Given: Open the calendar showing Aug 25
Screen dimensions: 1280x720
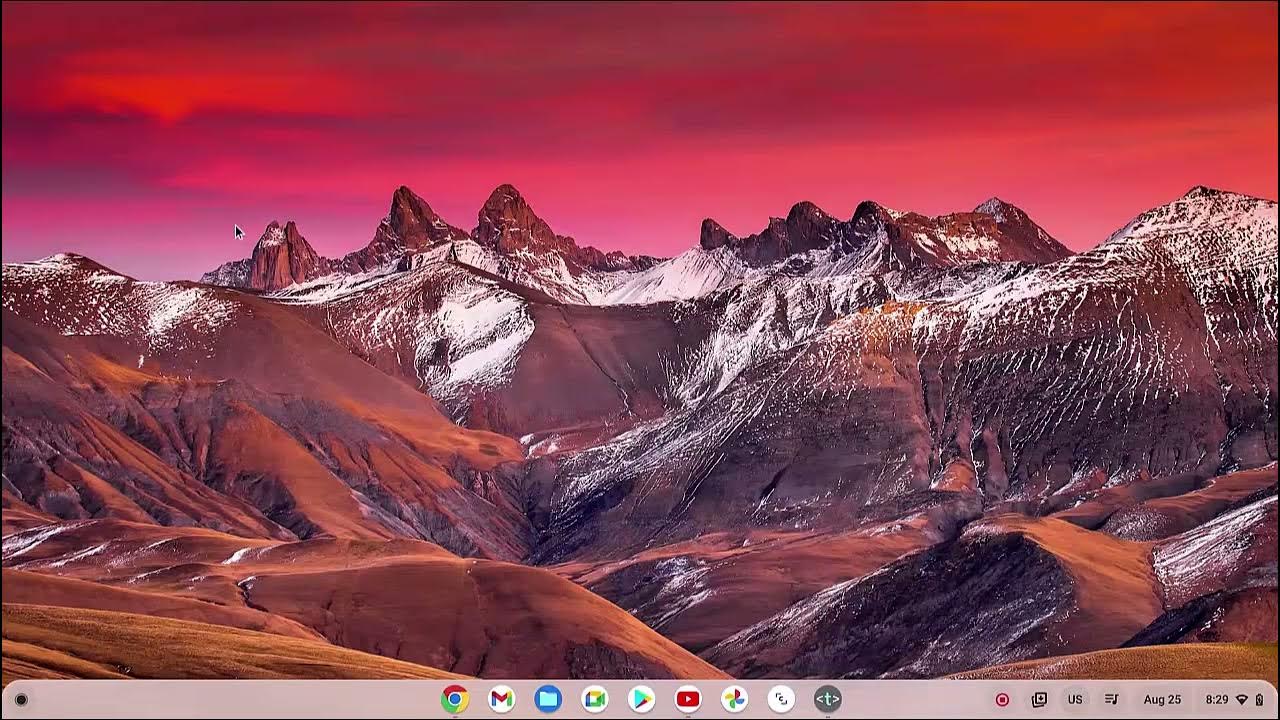Looking at the screenshot, I should click(x=1162, y=700).
